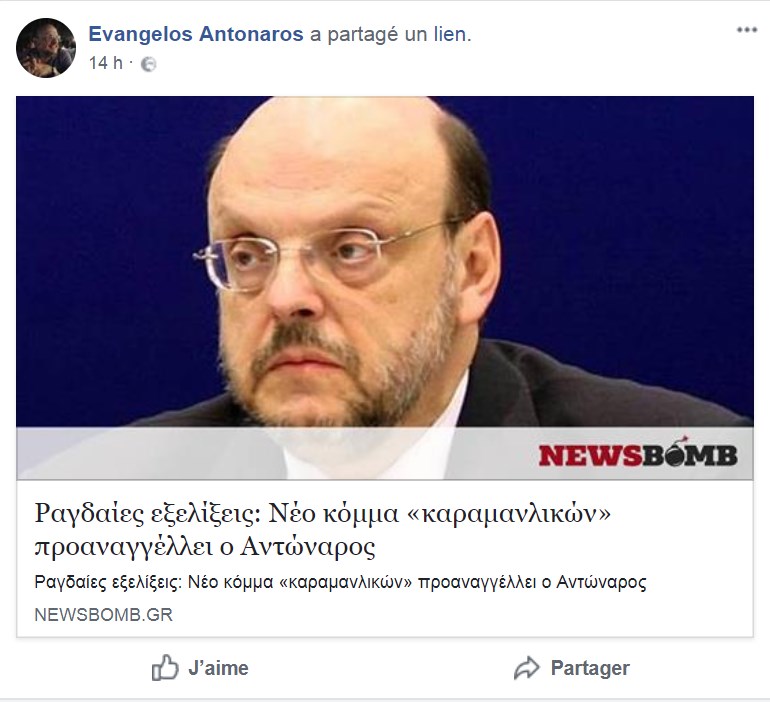Visit the NEWSBOMB.GR source domain
This screenshot has width=770, height=702.
coord(104,615)
